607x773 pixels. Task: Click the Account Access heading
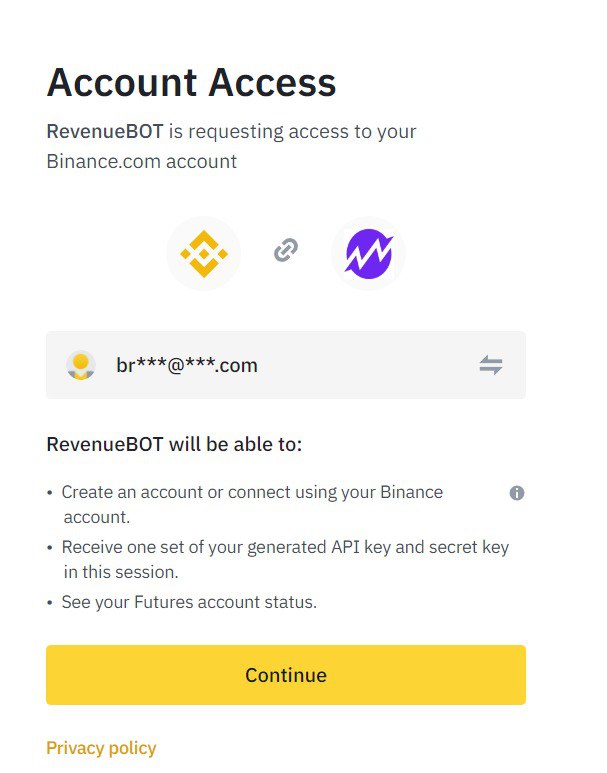(x=191, y=82)
